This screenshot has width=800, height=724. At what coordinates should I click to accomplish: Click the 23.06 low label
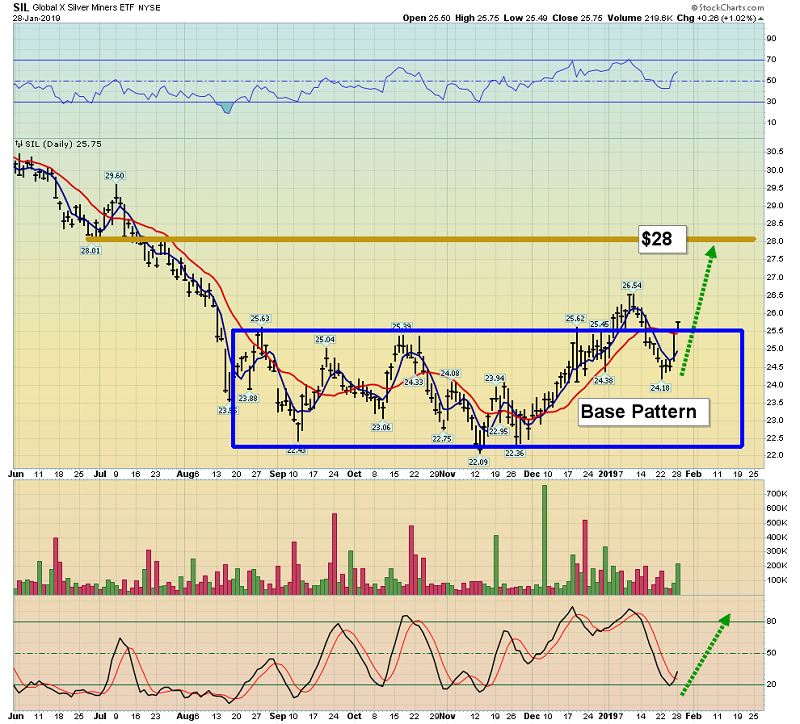(381, 427)
